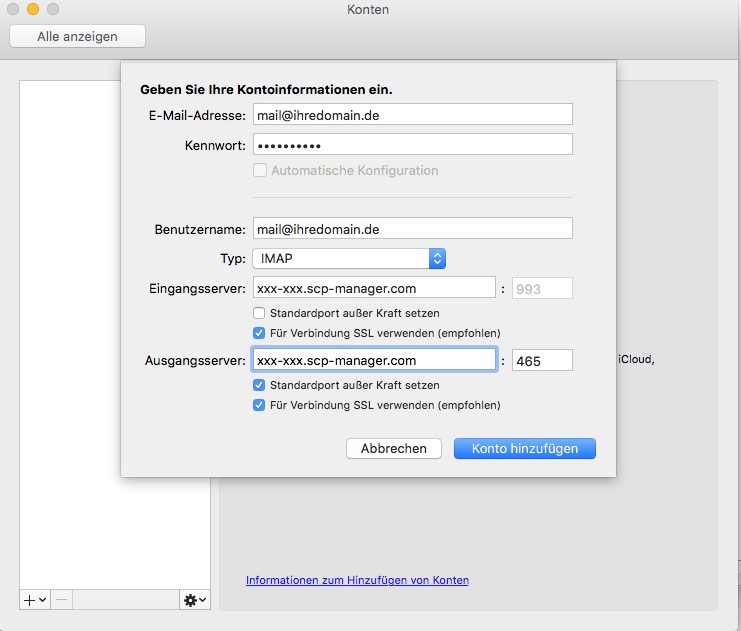The height and width of the screenshot is (631, 741).
Task: Uncheck SSL verwenden under Eingangsserver
Action: (260, 332)
